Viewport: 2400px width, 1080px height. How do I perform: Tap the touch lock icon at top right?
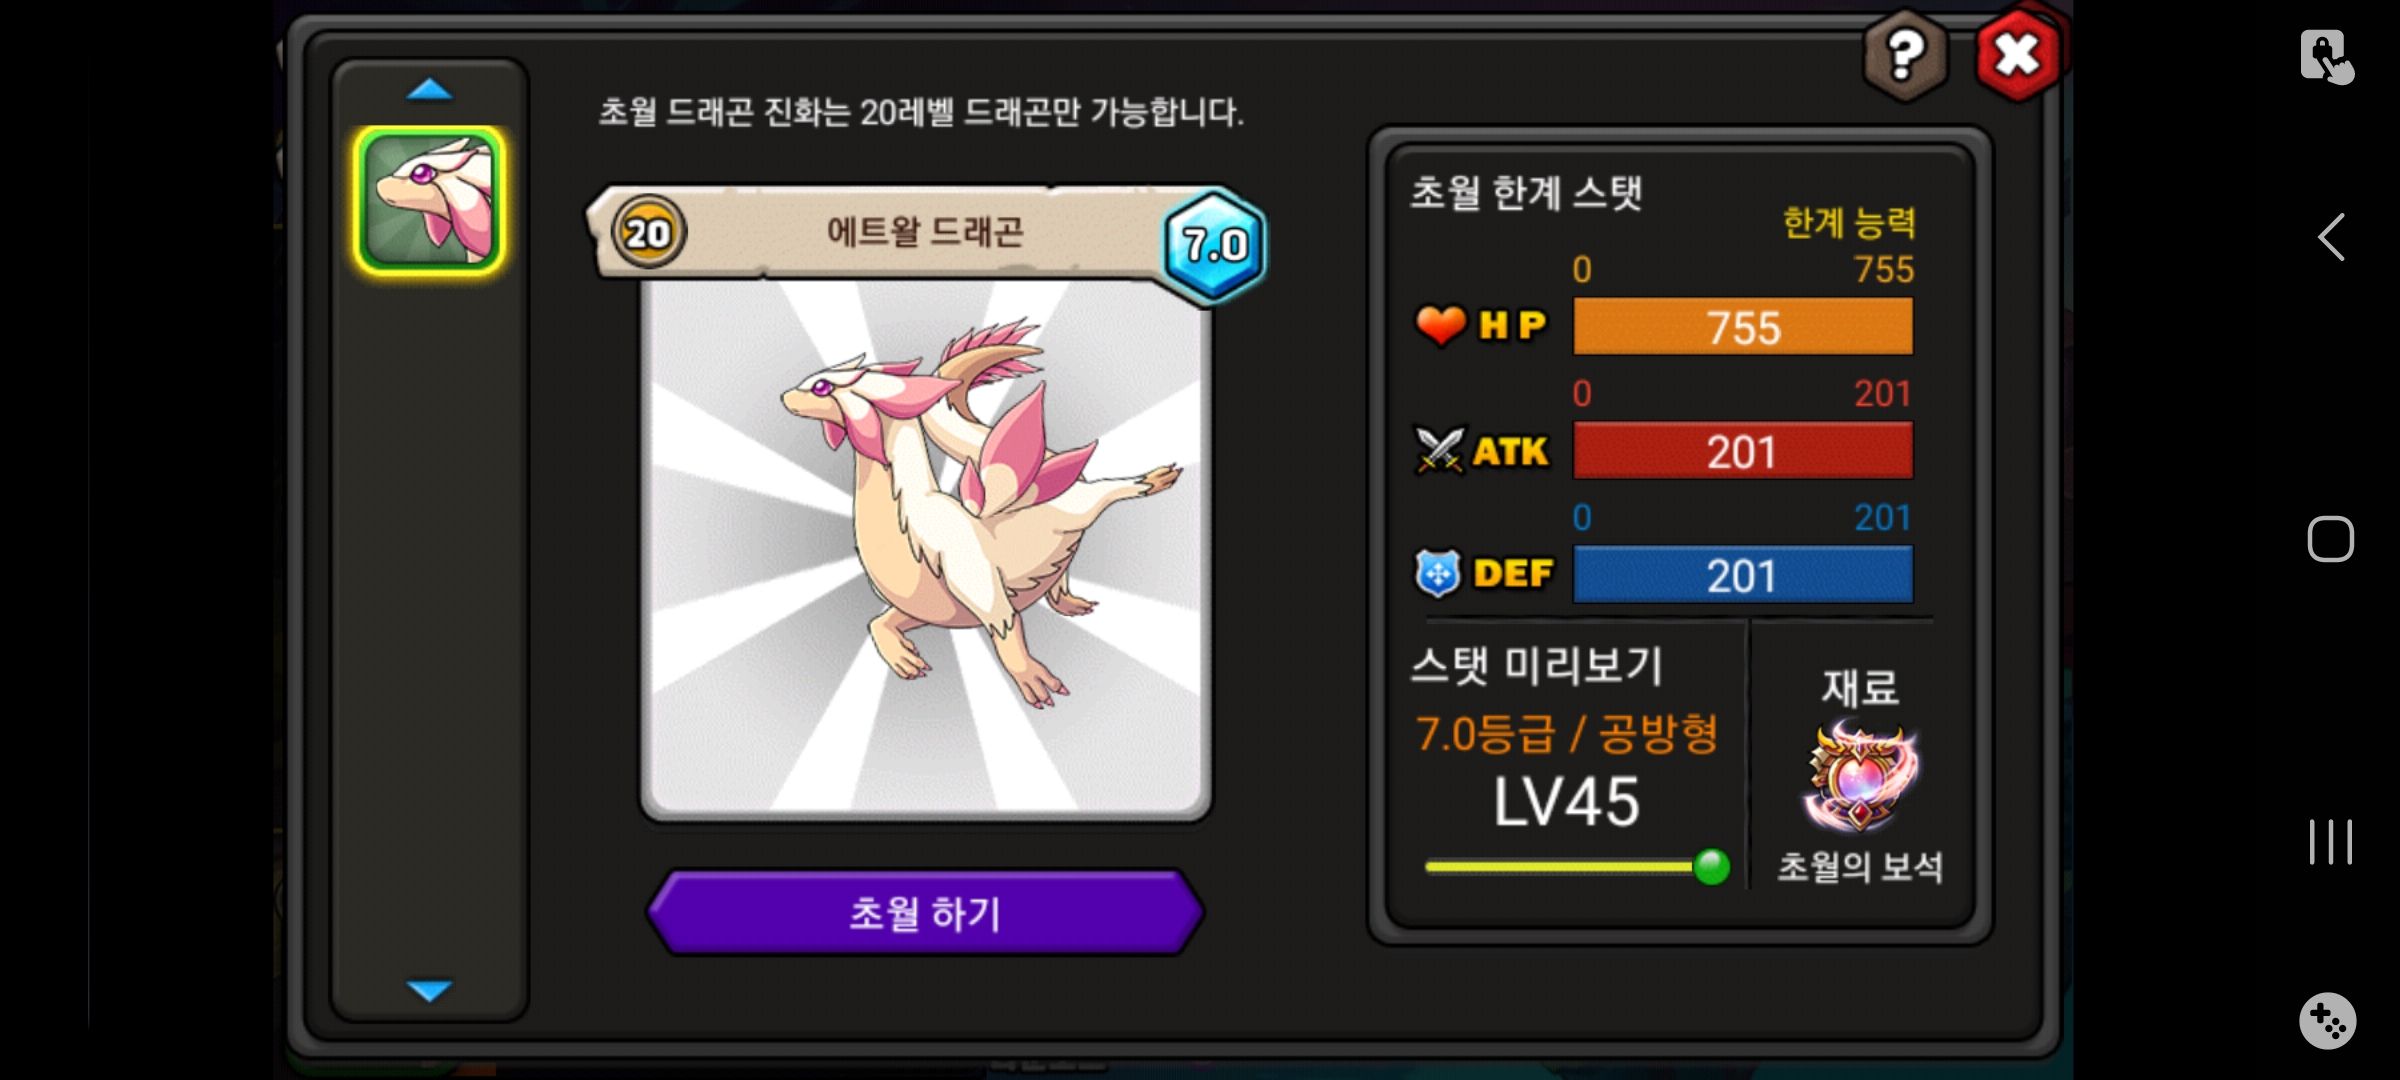point(2326,57)
